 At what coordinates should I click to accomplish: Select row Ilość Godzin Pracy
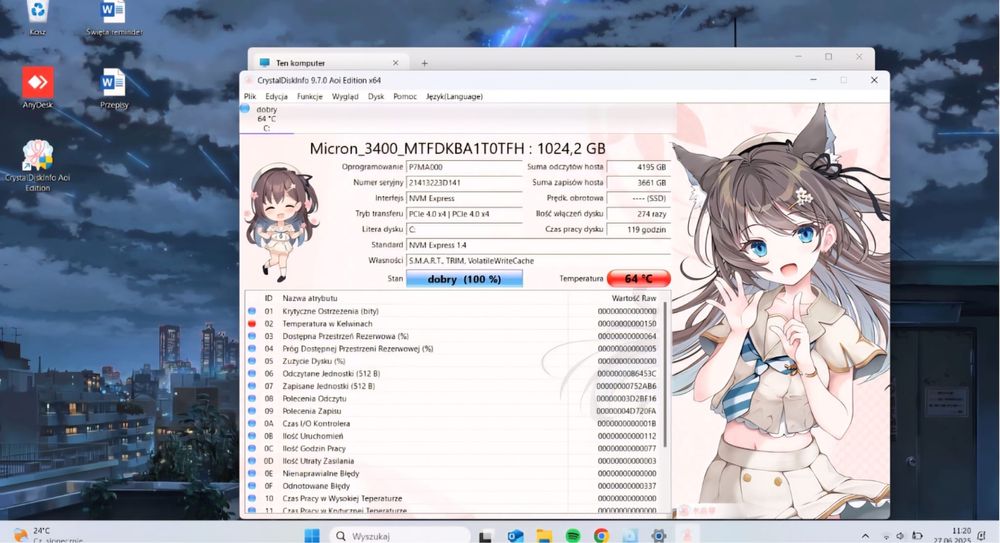click(453, 449)
